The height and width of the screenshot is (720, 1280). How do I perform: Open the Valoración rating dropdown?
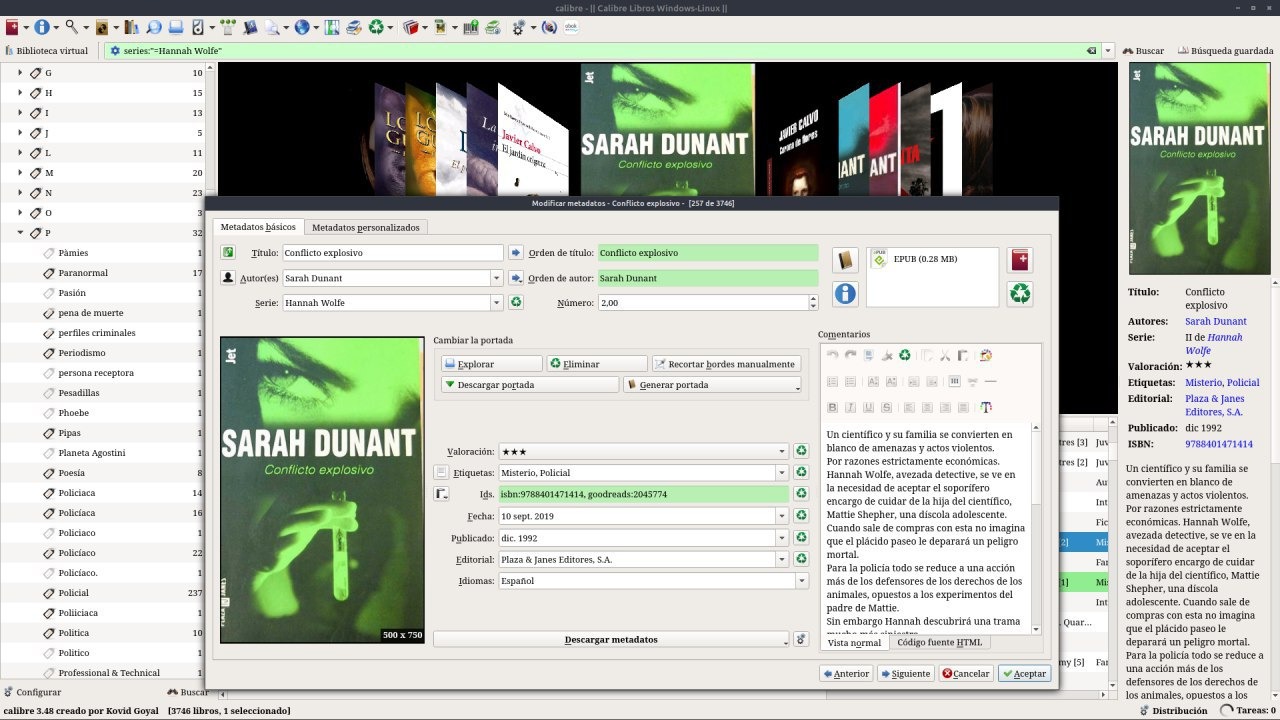(782, 451)
